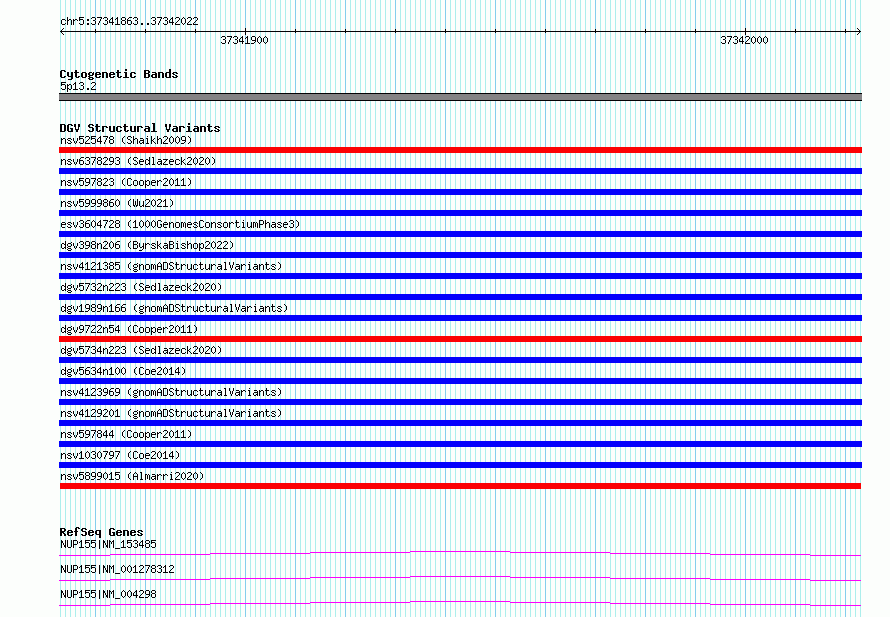The height and width of the screenshot is (617, 890).
Task: Select dgv9722n54 (Cooper2011) label
Action: point(129,329)
